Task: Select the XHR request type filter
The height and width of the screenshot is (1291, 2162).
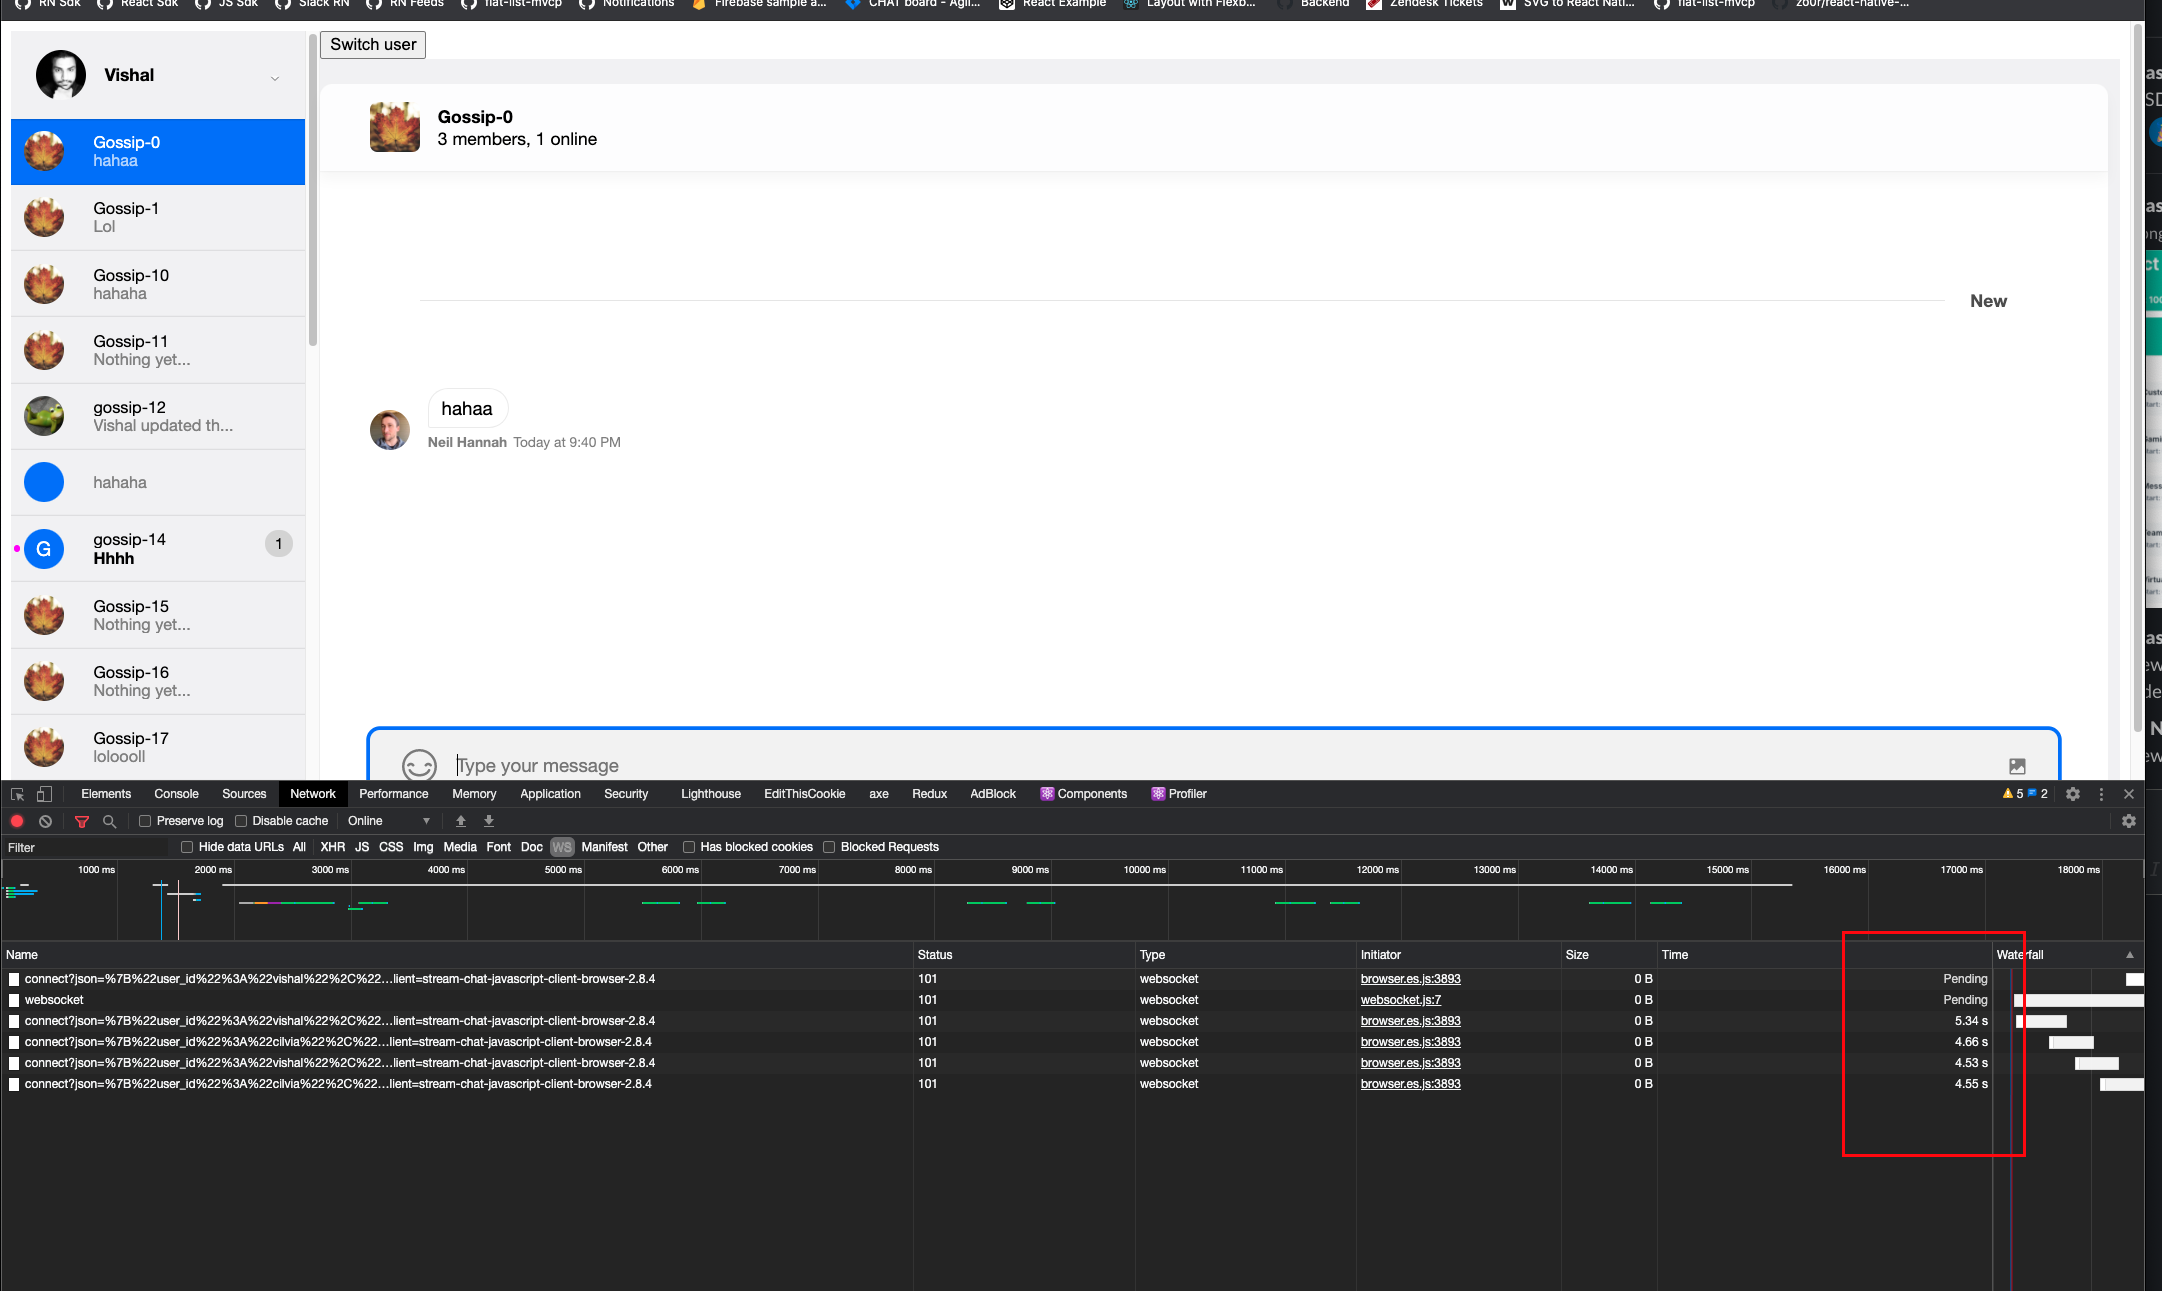Action: click(332, 847)
